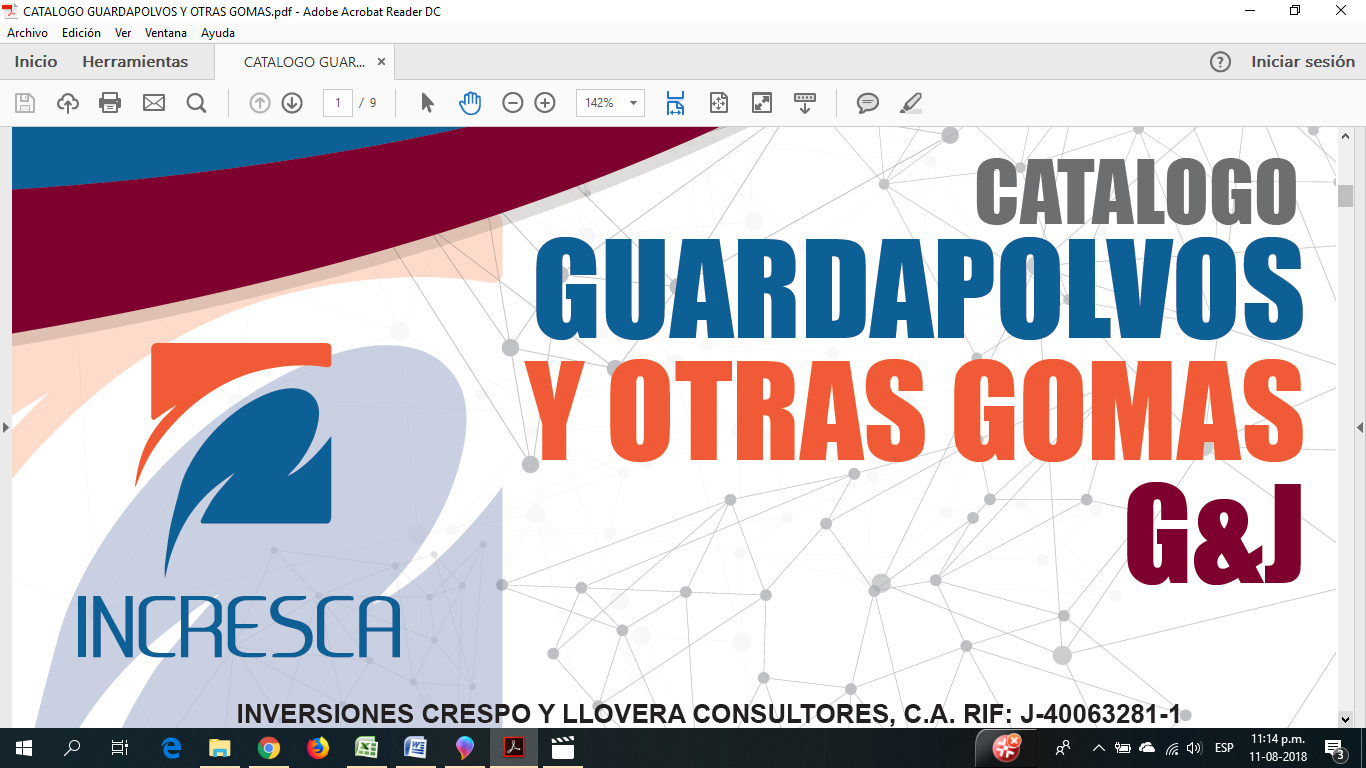1366x768 pixels.
Task: Click the vertical scrollbar thumb
Action: click(1345, 196)
